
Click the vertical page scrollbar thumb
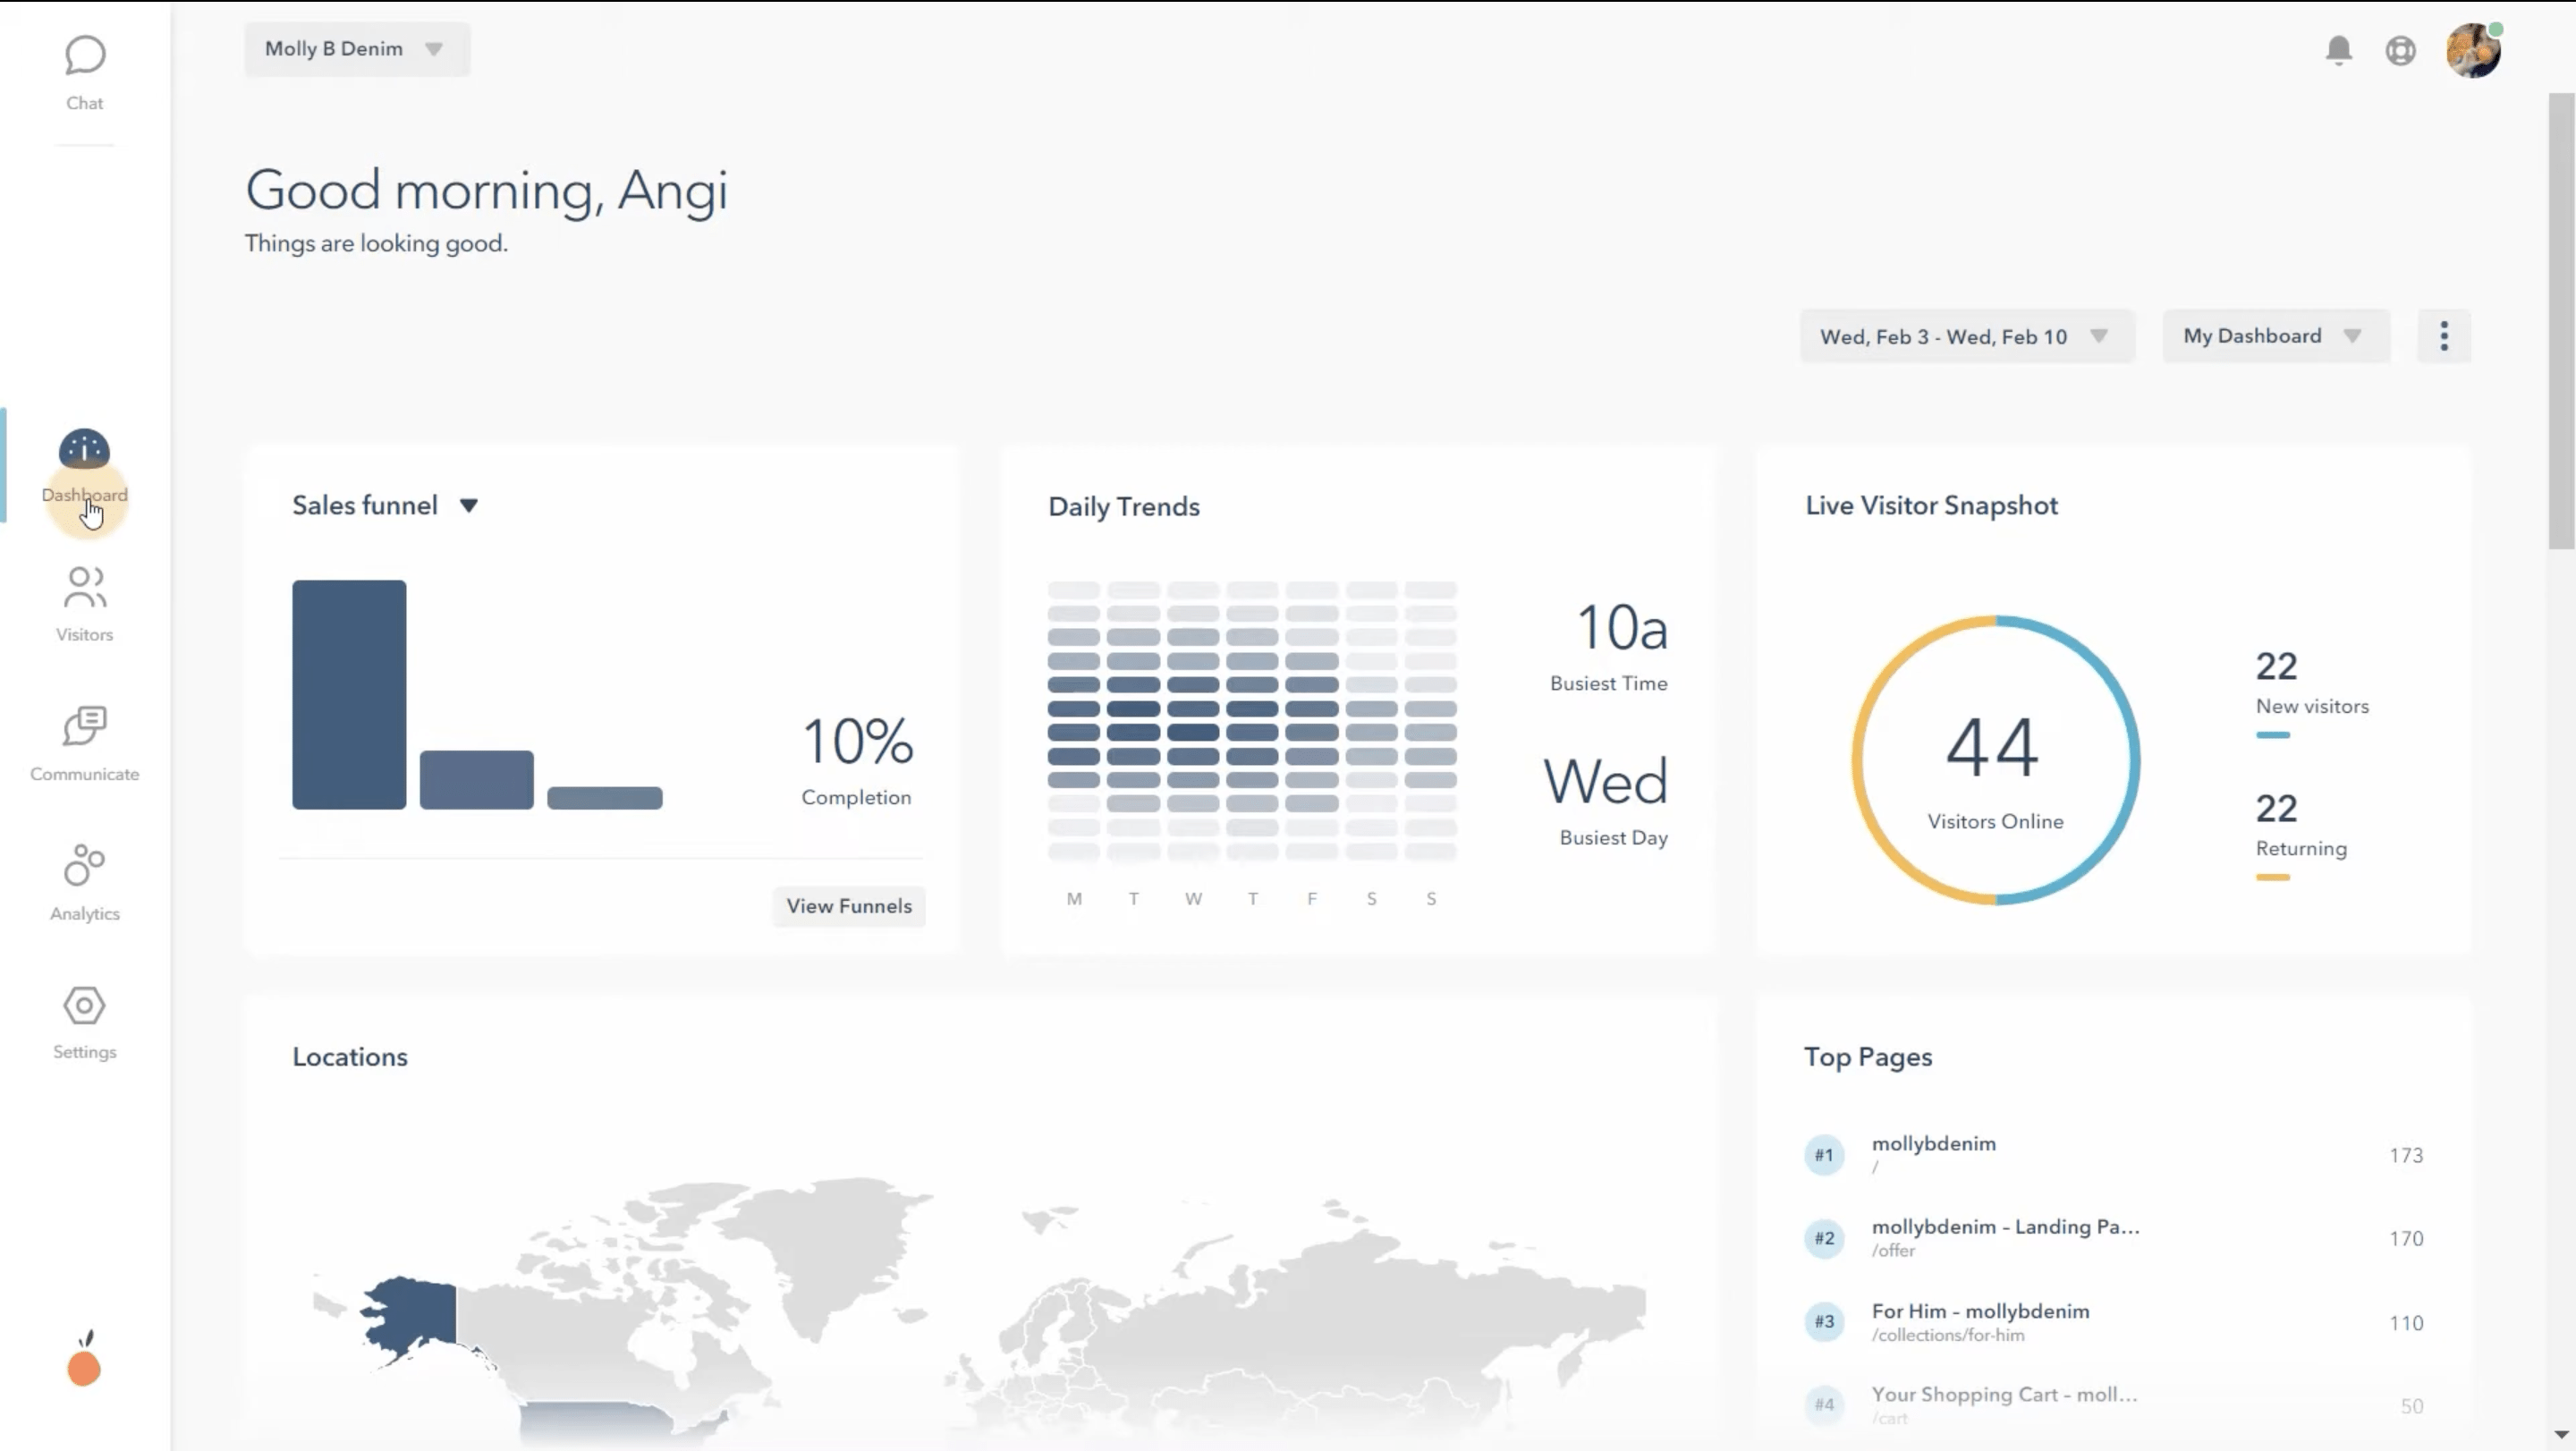point(2561,320)
